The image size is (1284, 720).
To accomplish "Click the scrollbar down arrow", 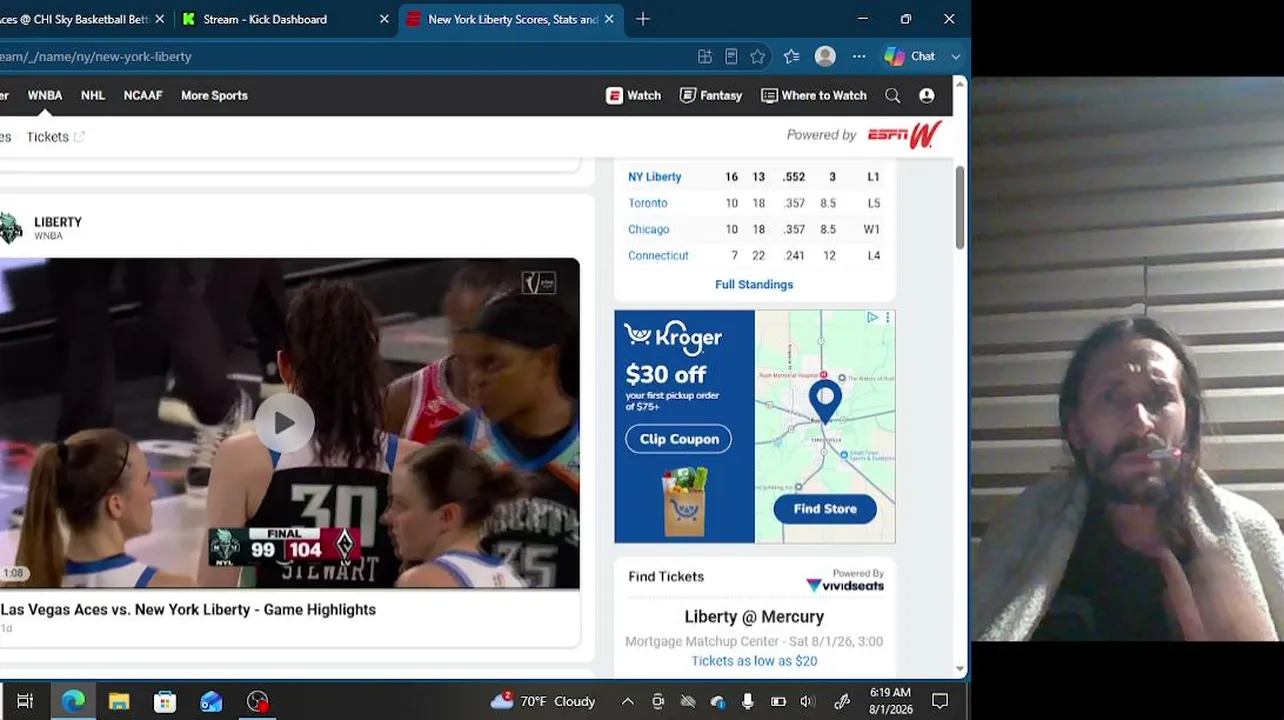I will tap(960, 668).
